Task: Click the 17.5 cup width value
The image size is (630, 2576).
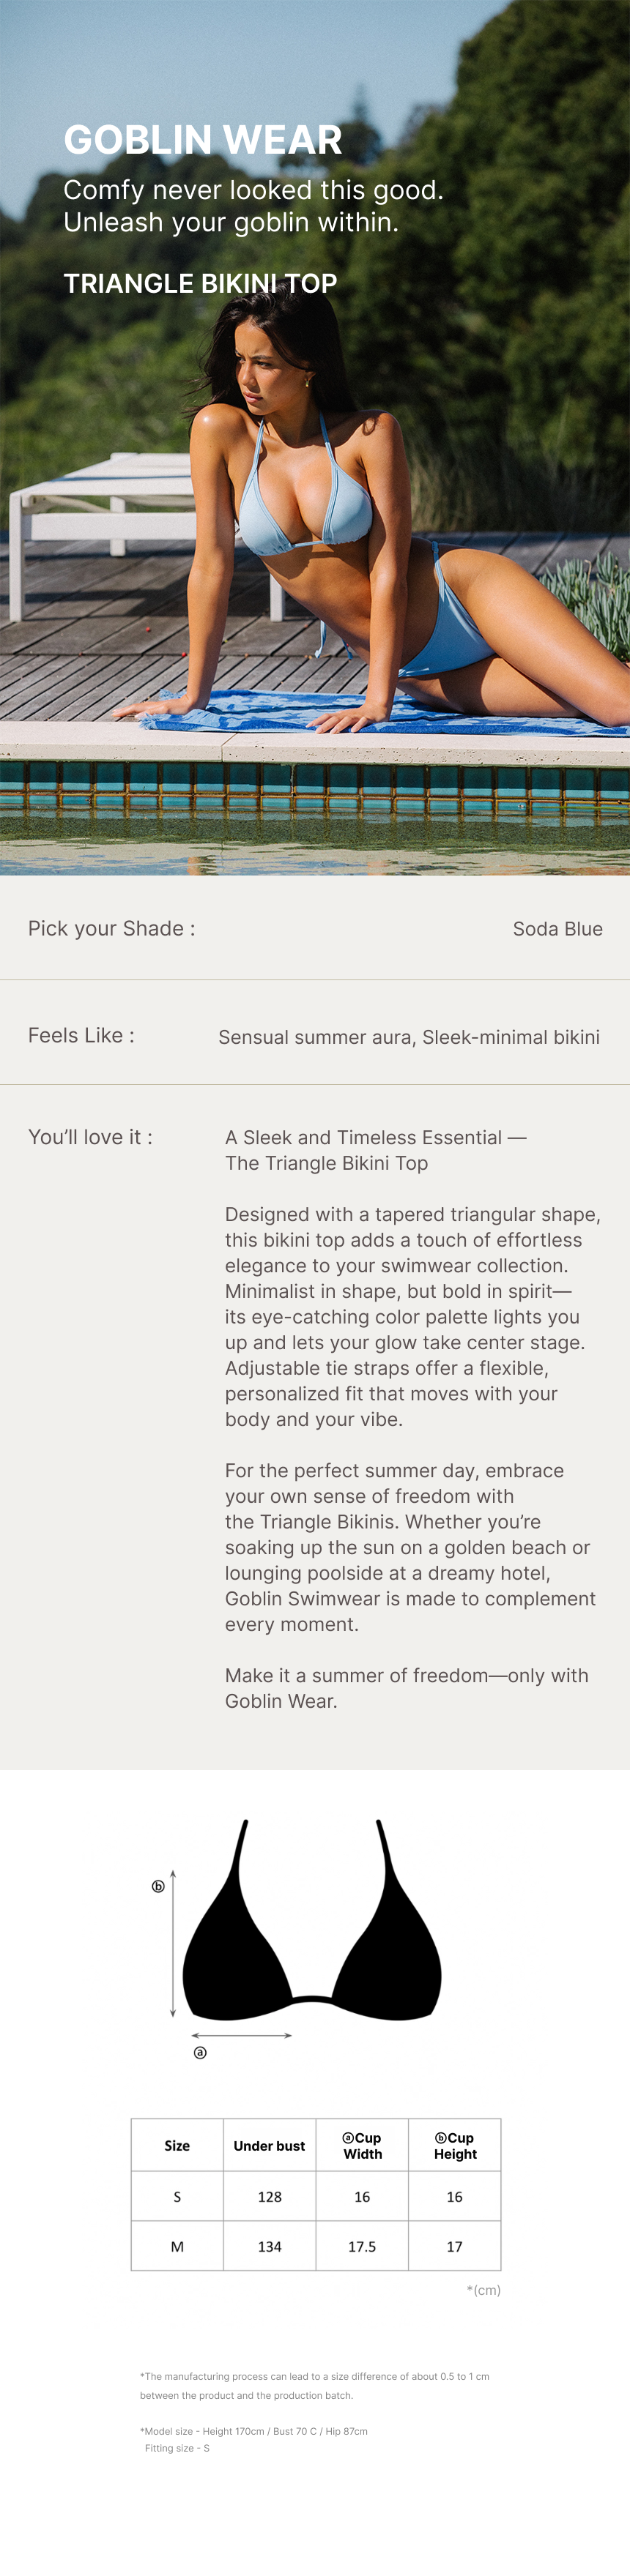Action: tap(362, 2246)
